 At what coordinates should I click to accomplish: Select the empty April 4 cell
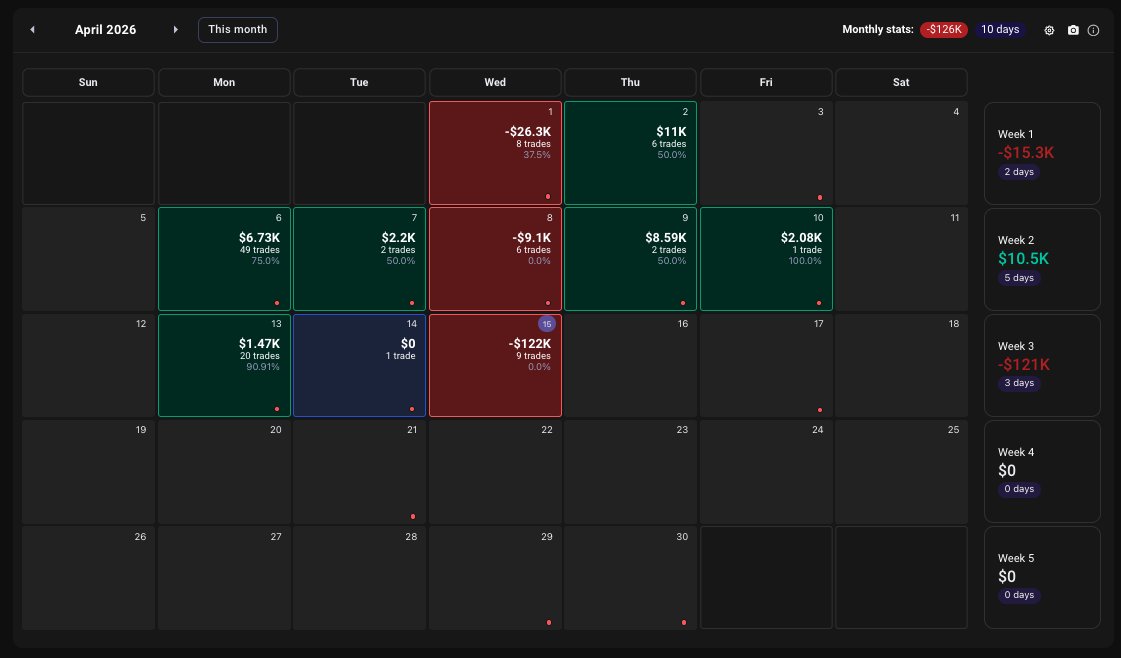[x=901, y=153]
